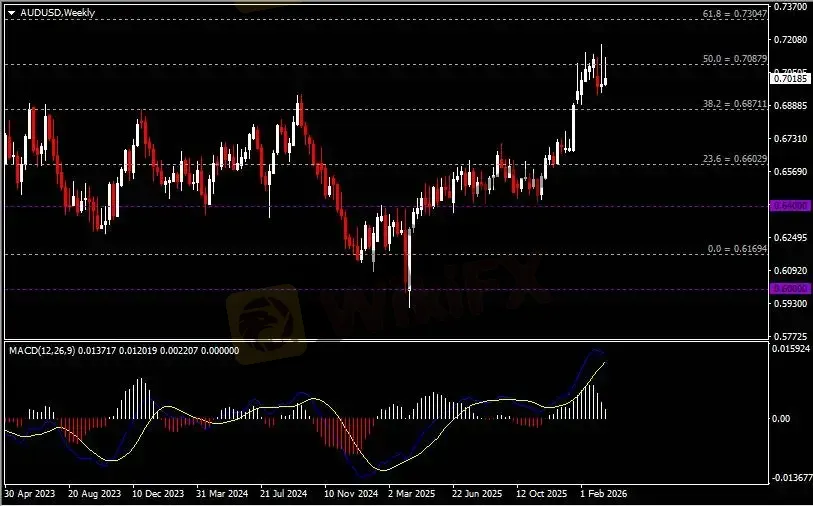Viewport: 813px width, 506px height.
Task: Select the 50.0 = 0.70879 Fibonacci label
Action: tap(735, 59)
